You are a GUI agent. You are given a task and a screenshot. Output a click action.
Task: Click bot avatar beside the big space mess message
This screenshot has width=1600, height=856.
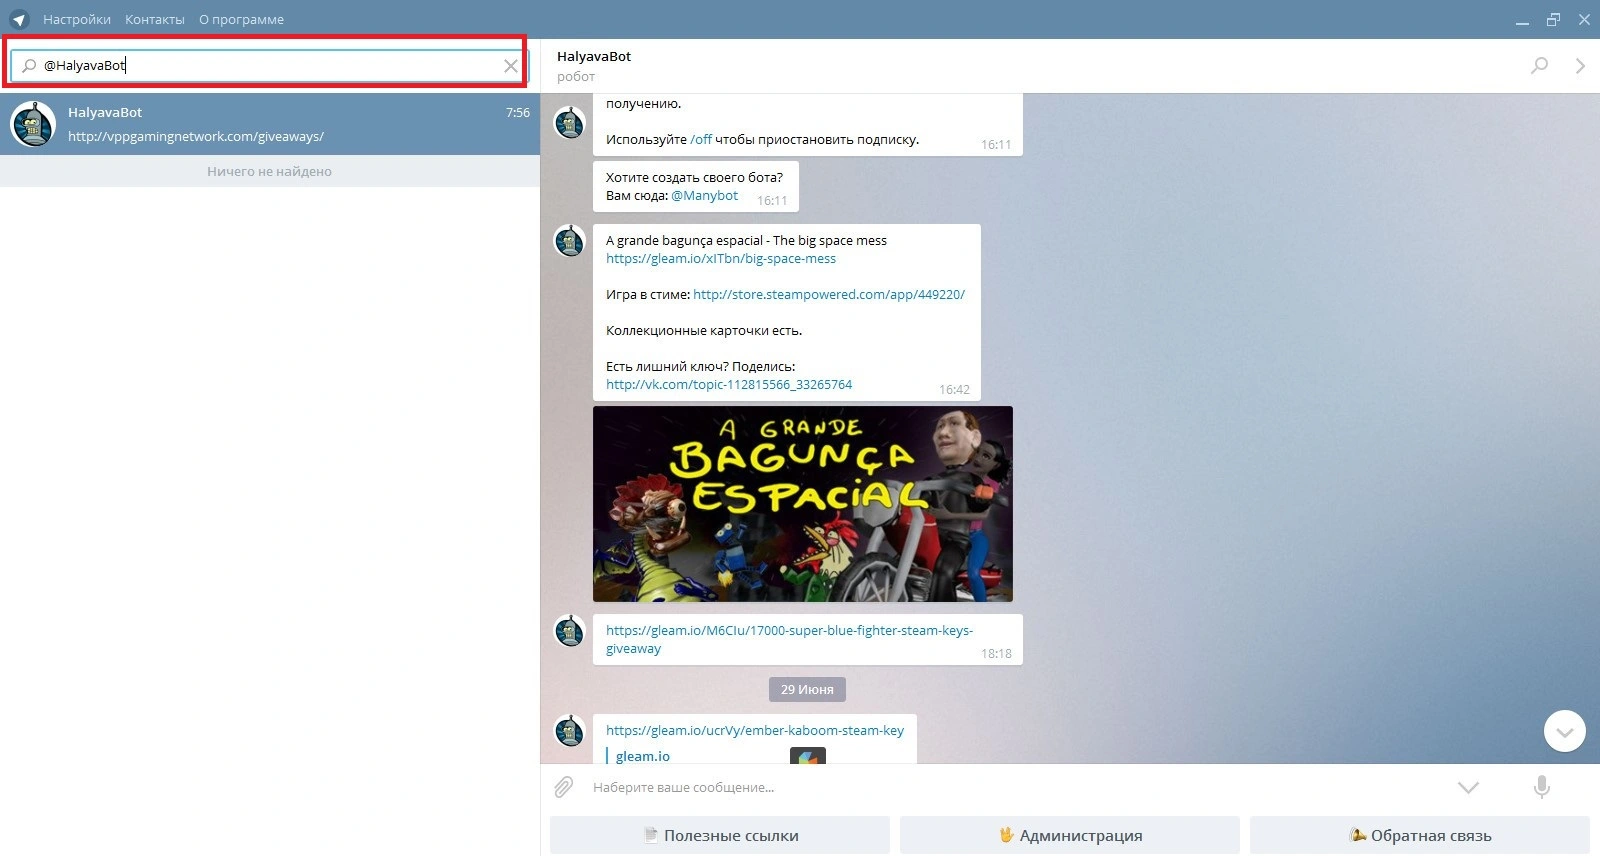(570, 240)
